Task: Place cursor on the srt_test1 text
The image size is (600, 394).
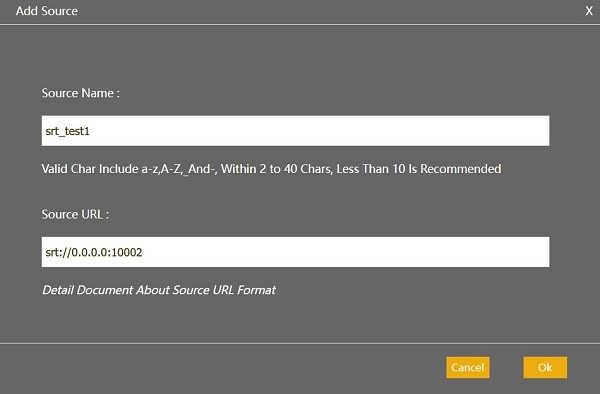Action: [67, 131]
